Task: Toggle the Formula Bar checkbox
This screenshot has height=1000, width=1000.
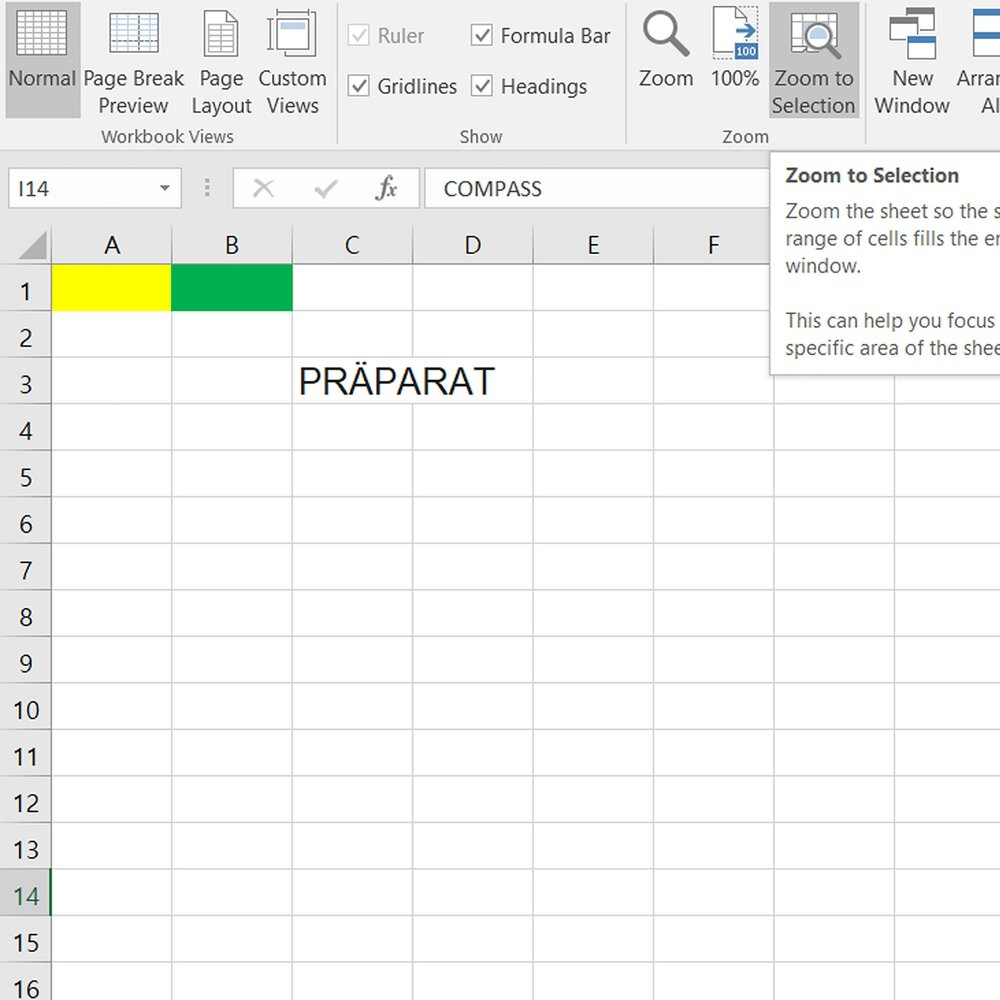Action: (482, 36)
